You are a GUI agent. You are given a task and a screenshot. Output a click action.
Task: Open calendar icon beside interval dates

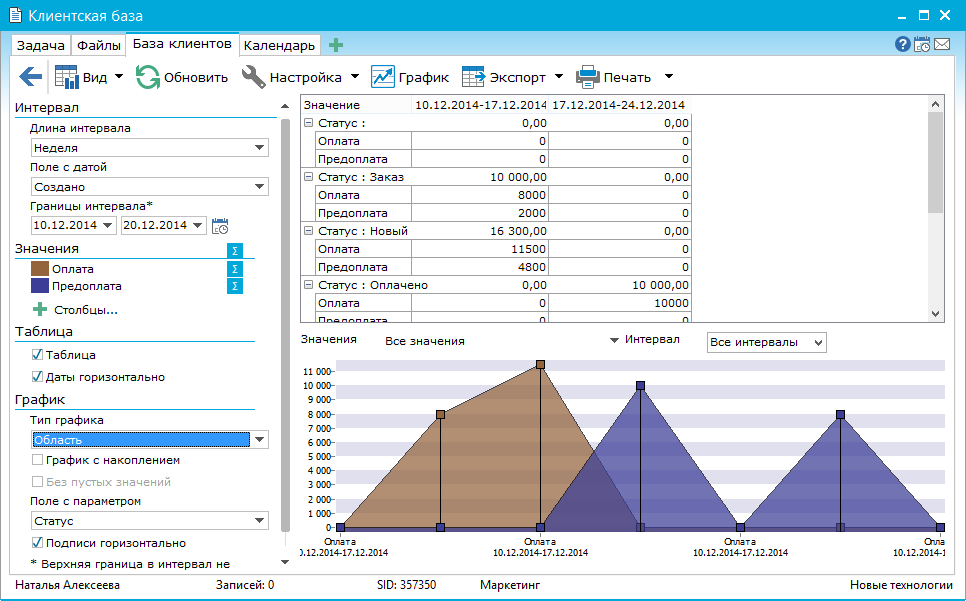pos(221,225)
